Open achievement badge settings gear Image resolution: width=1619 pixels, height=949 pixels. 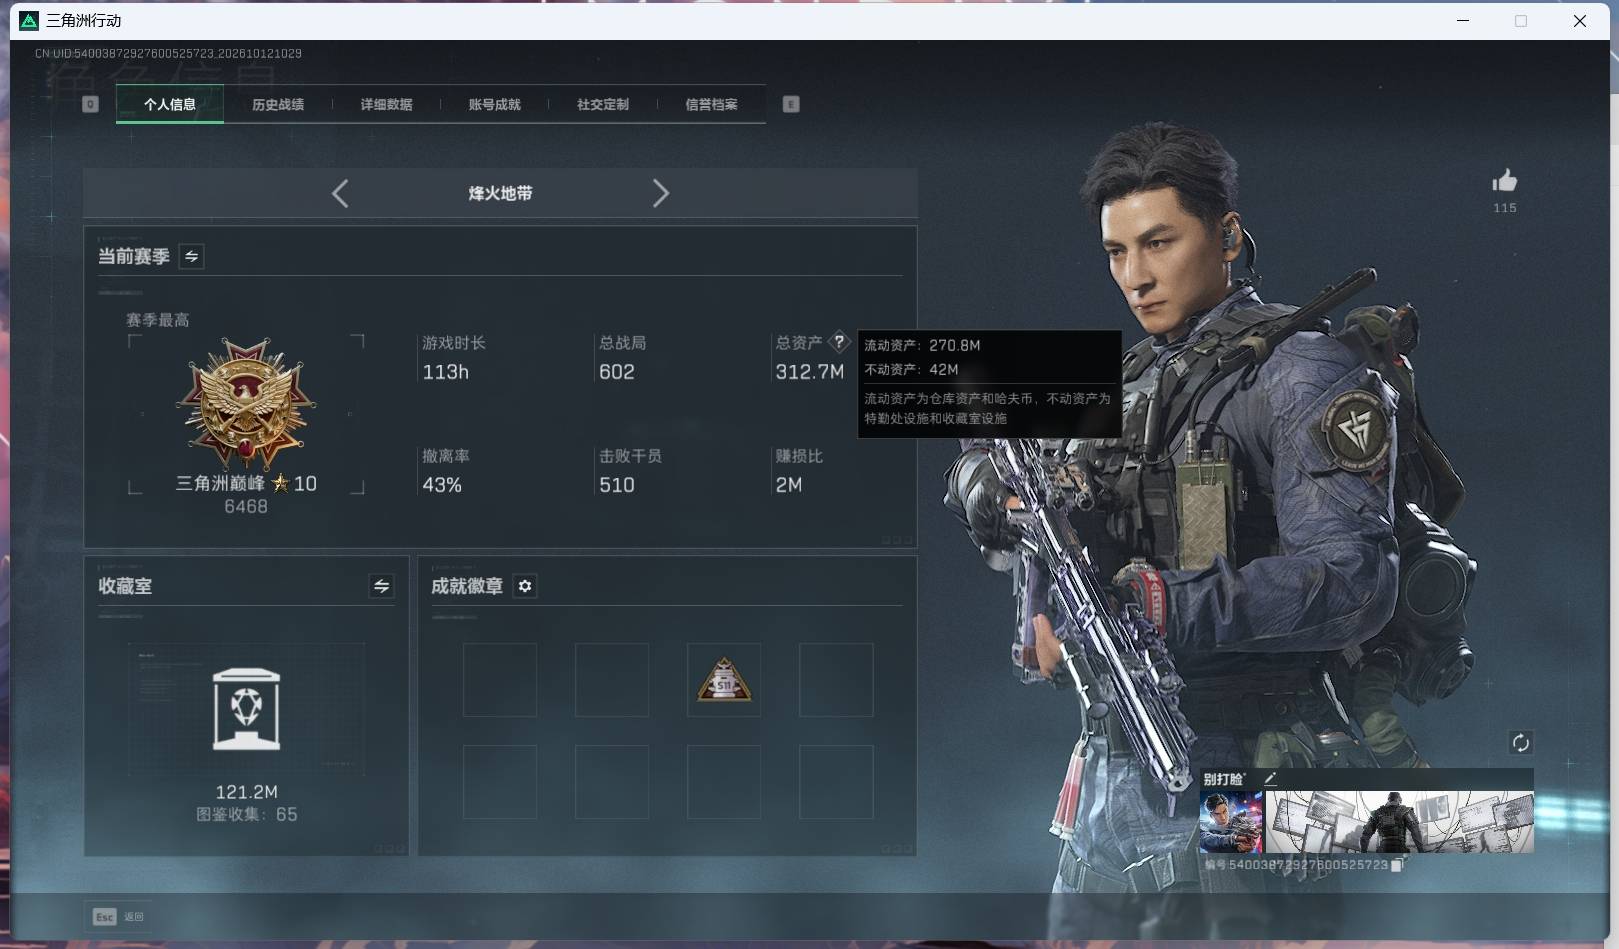tap(525, 586)
